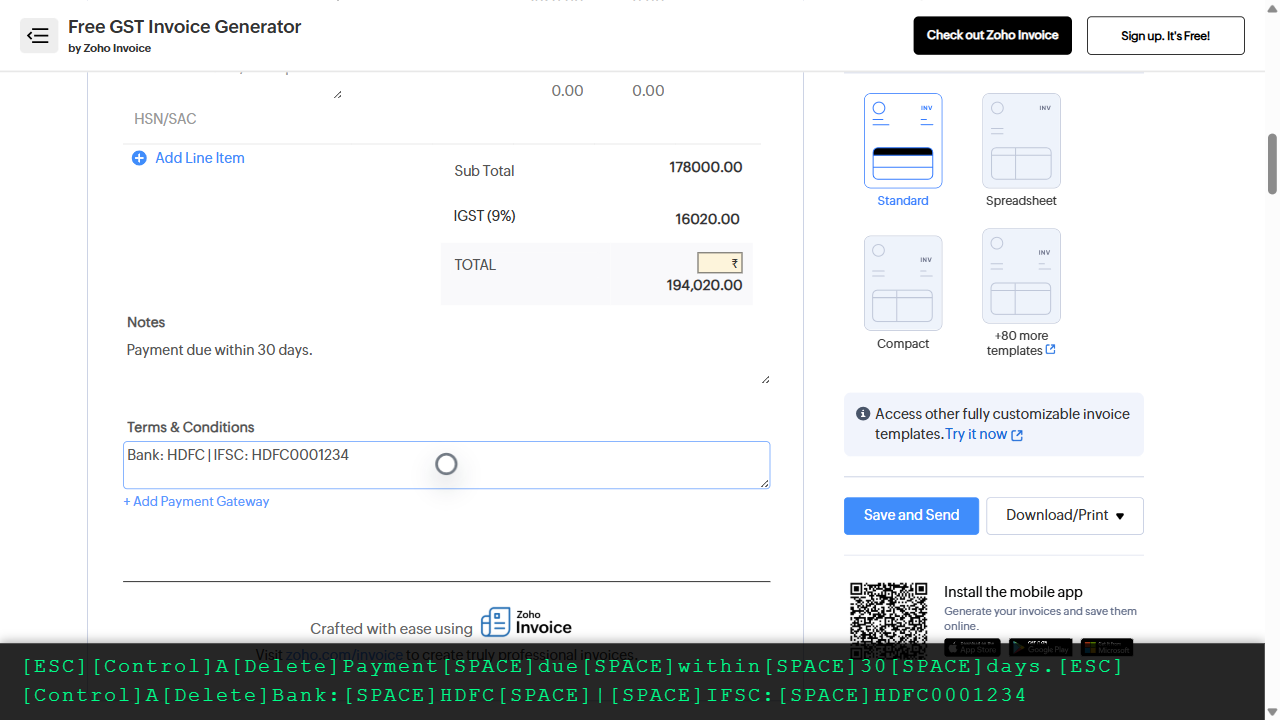This screenshot has height=720, width=1280.
Task: Select the Compact invoice template
Action: [x=902, y=282]
